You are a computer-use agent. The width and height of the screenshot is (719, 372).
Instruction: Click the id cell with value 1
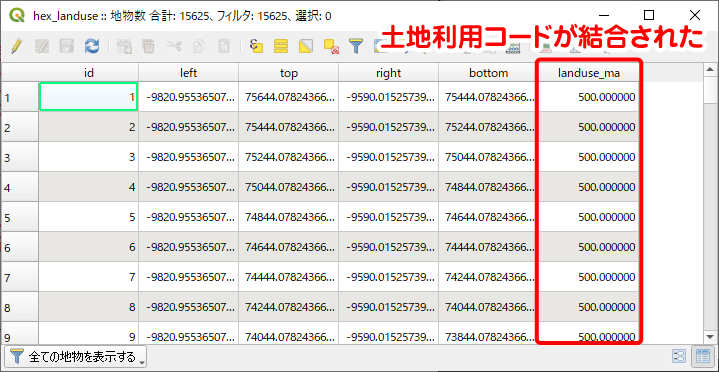pyautogui.click(x=88, y=97)
